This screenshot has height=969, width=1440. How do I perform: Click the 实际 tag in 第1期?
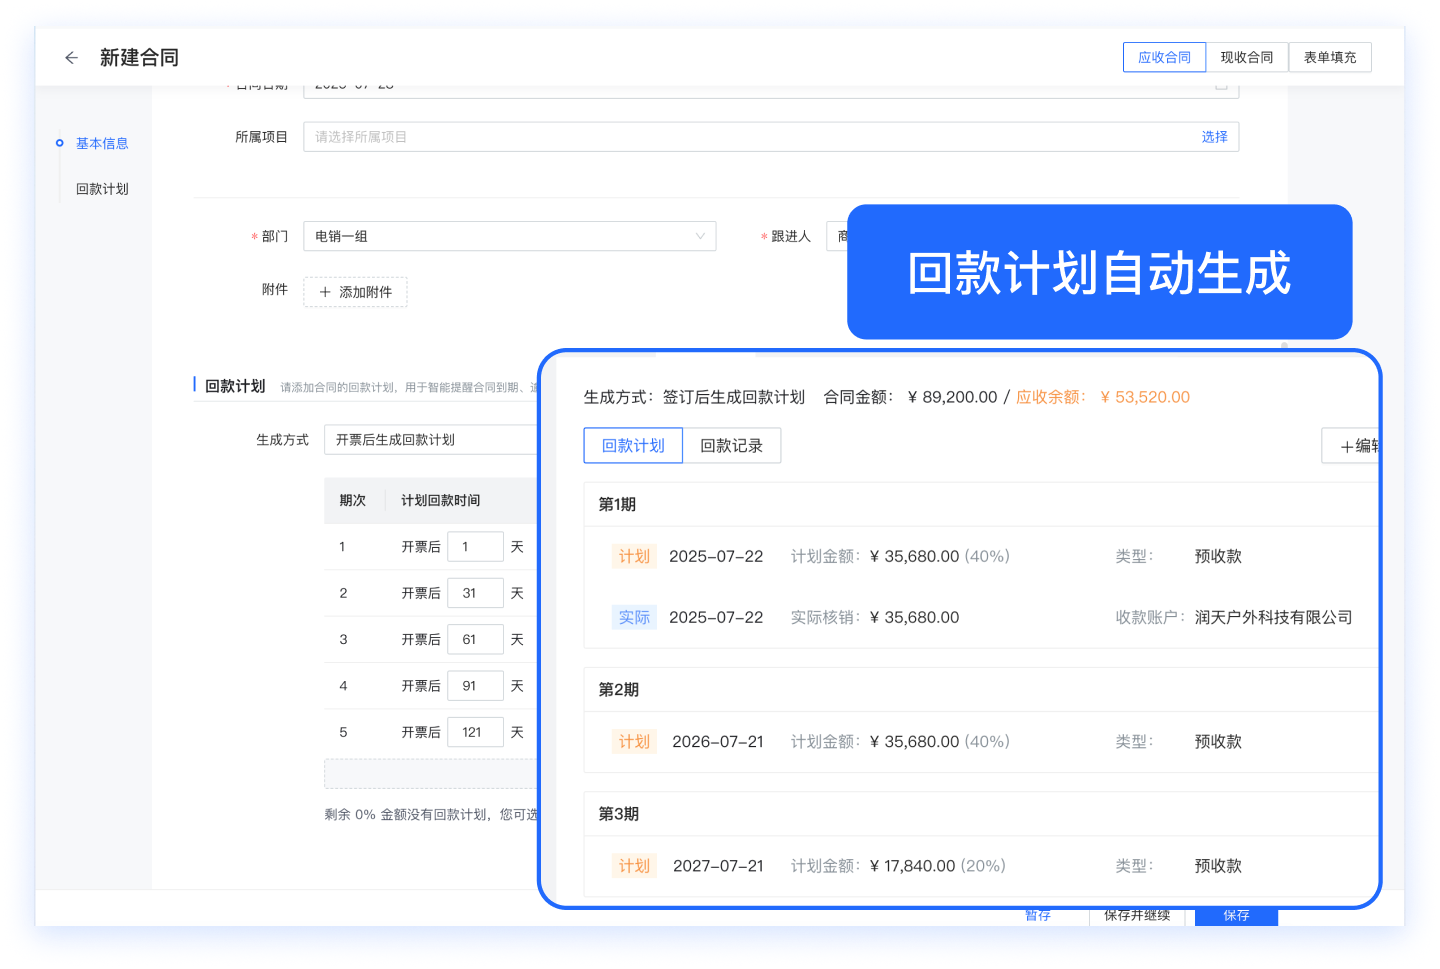point(634,618)
